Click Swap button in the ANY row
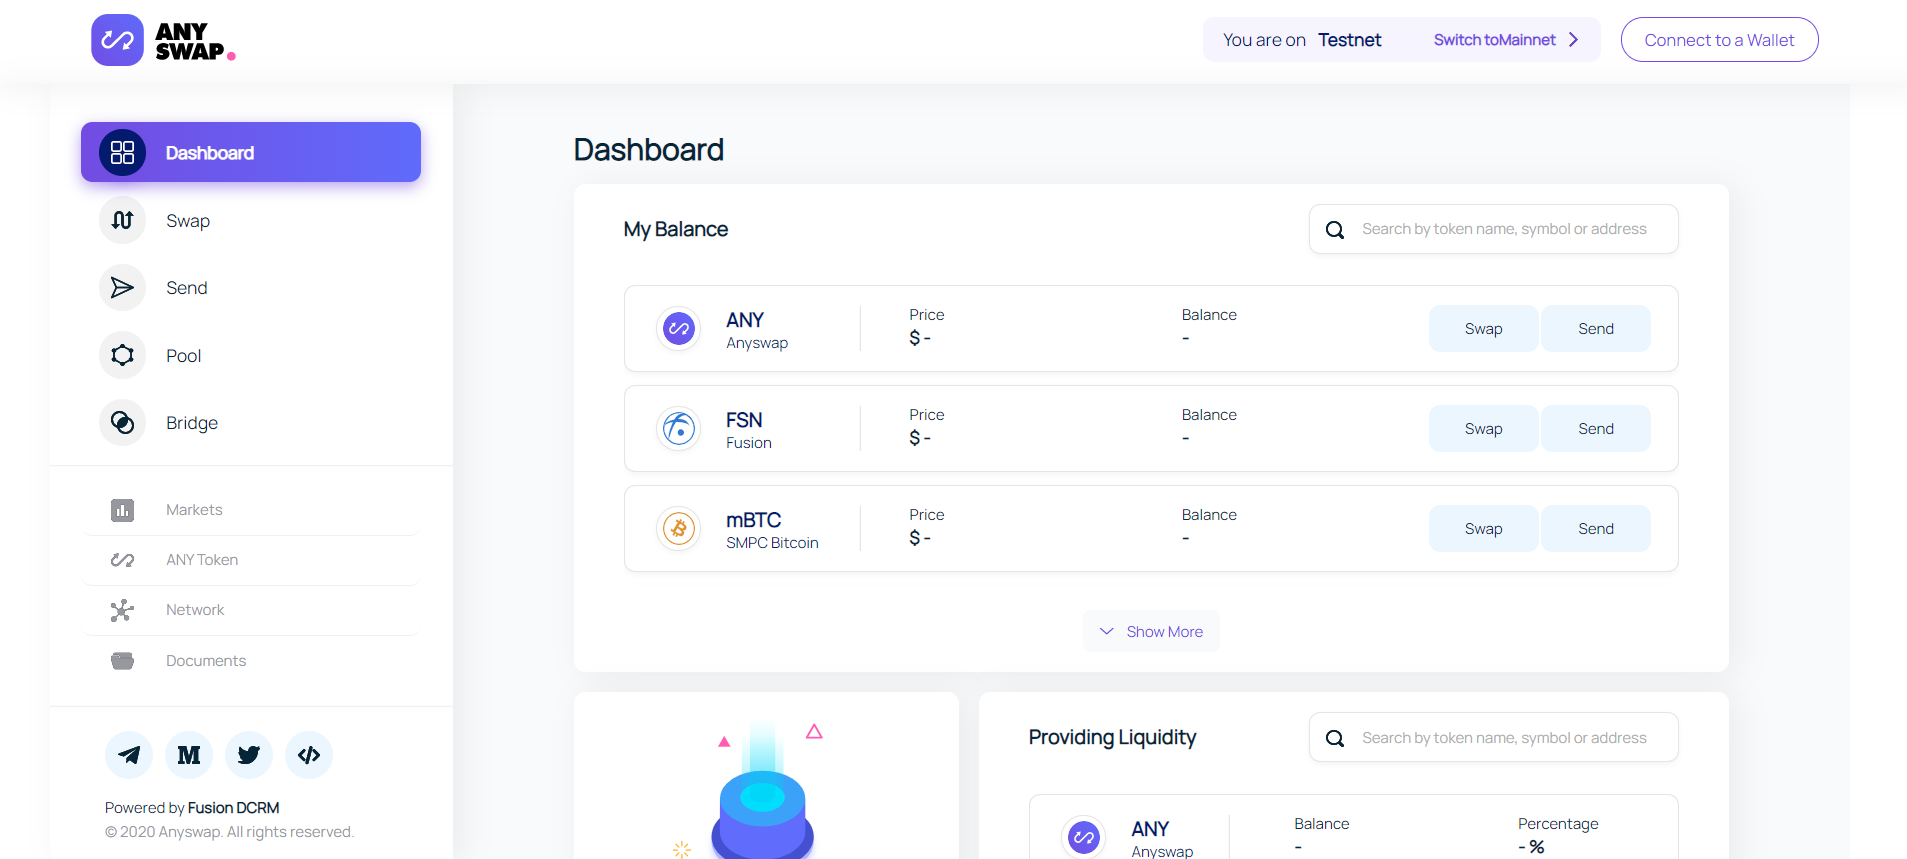1907x859 pixels. pyautogui.click(x=1484, y=328)
